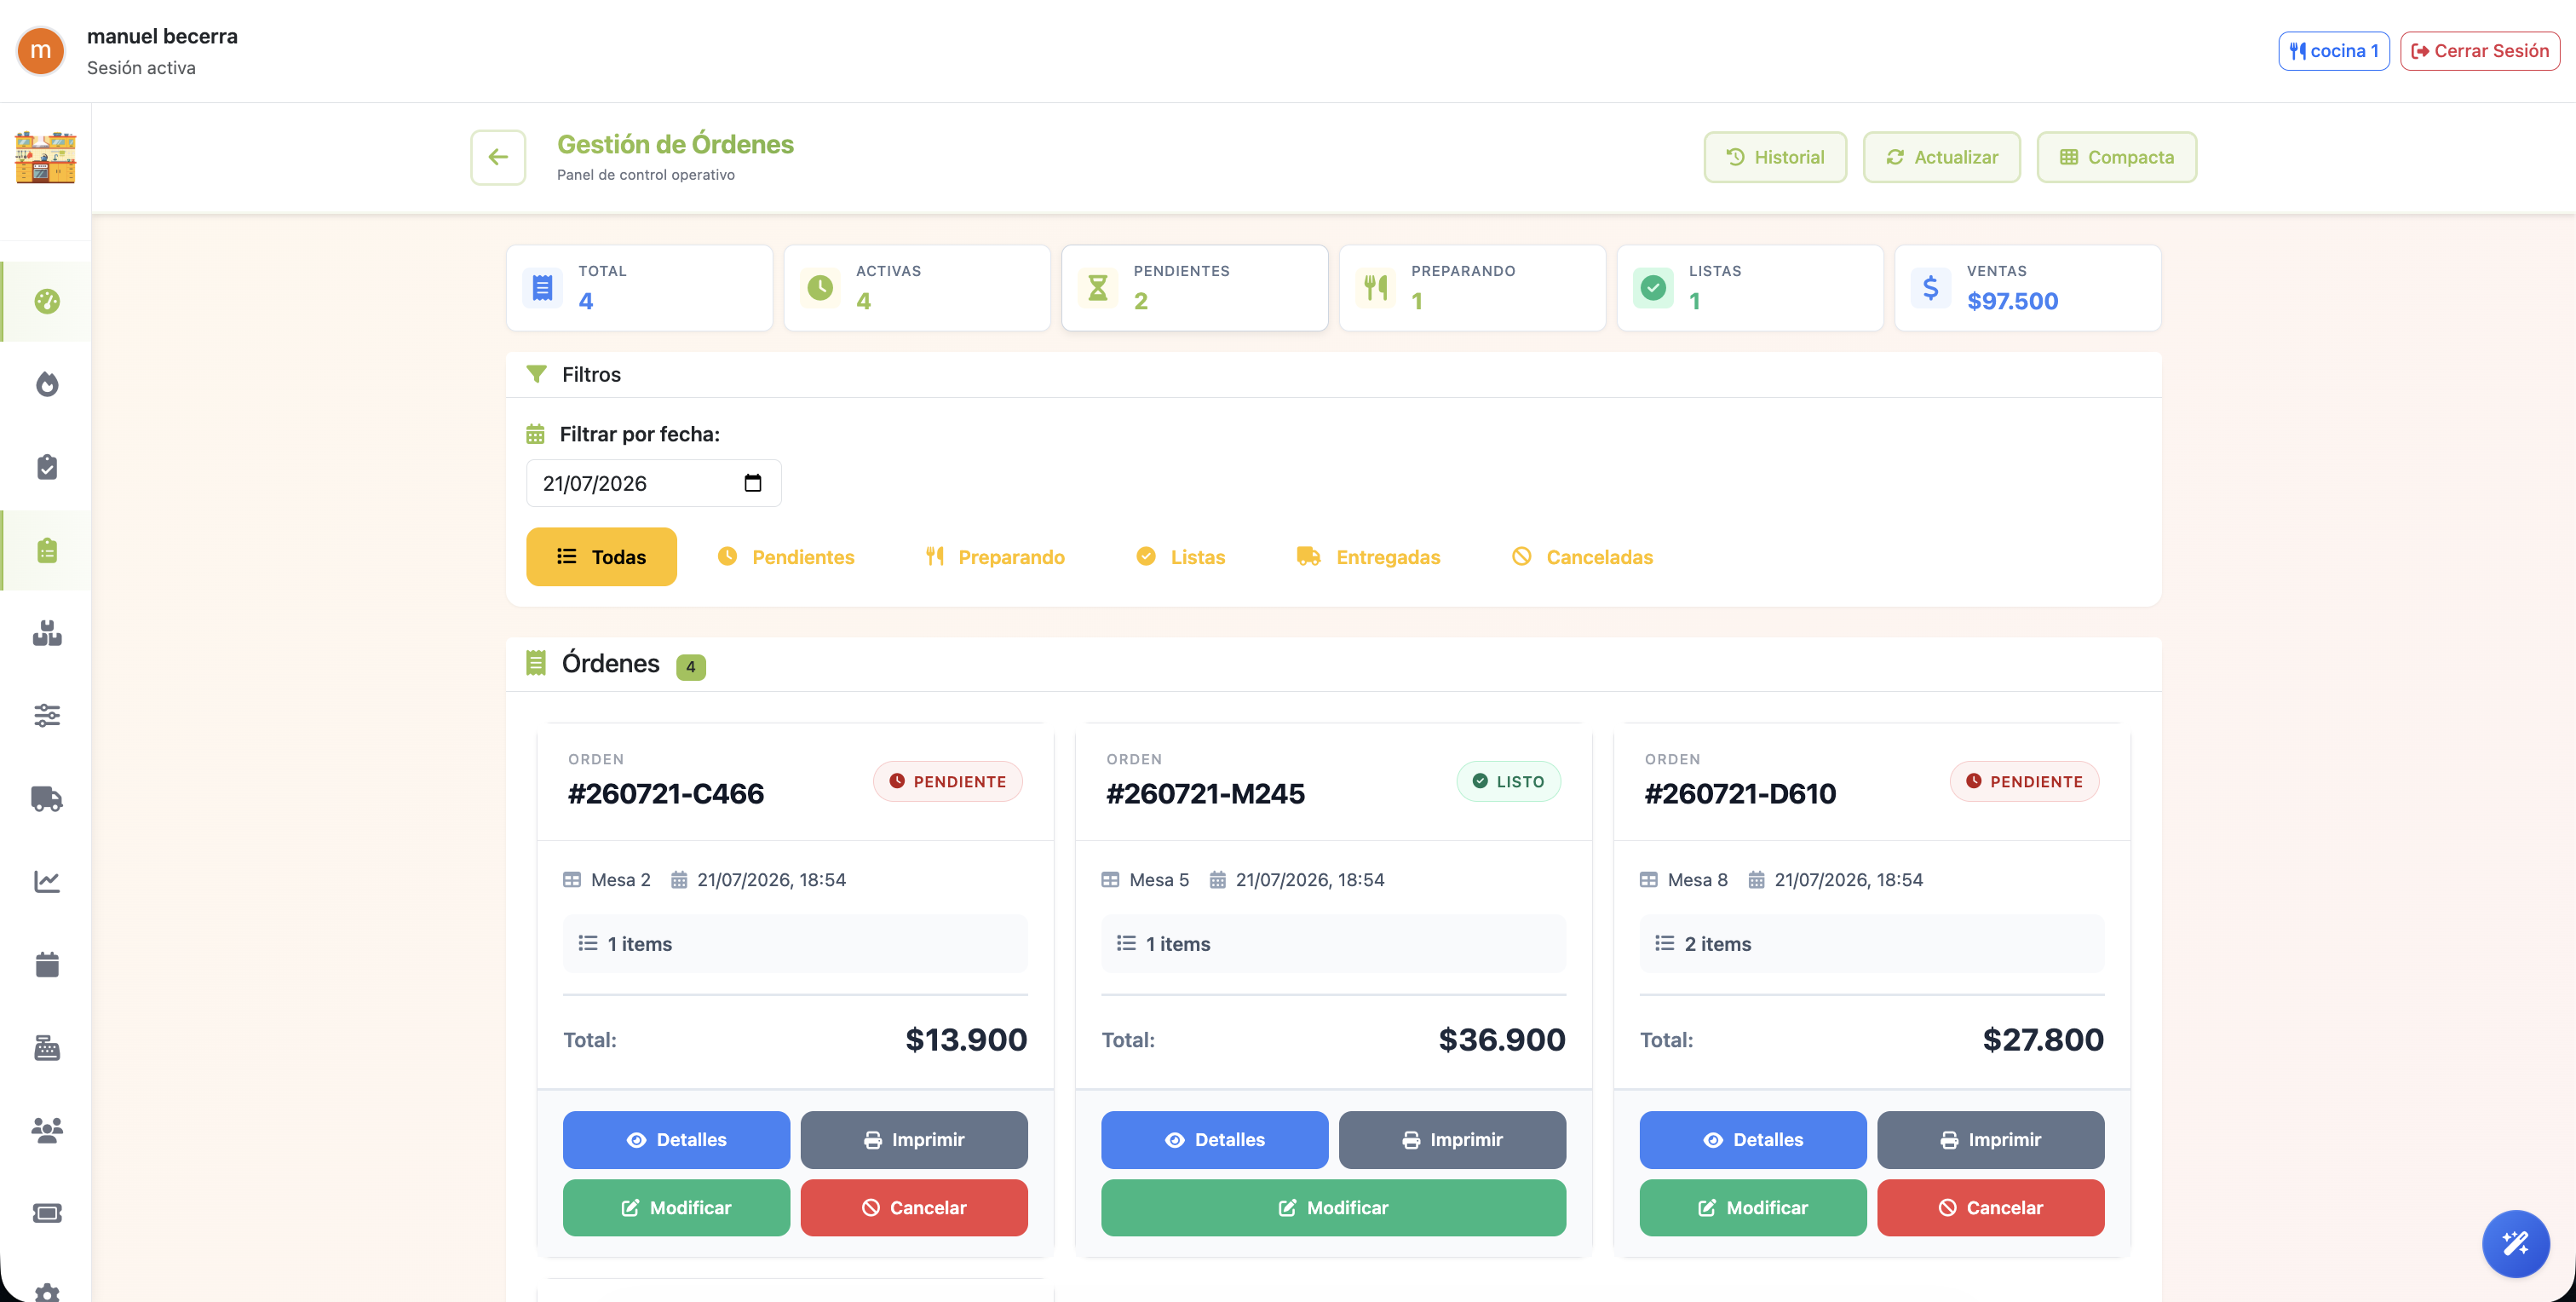The image size is (2576, 1302).
Task: Click the user avatar letter m
Action: pos(41,51)
